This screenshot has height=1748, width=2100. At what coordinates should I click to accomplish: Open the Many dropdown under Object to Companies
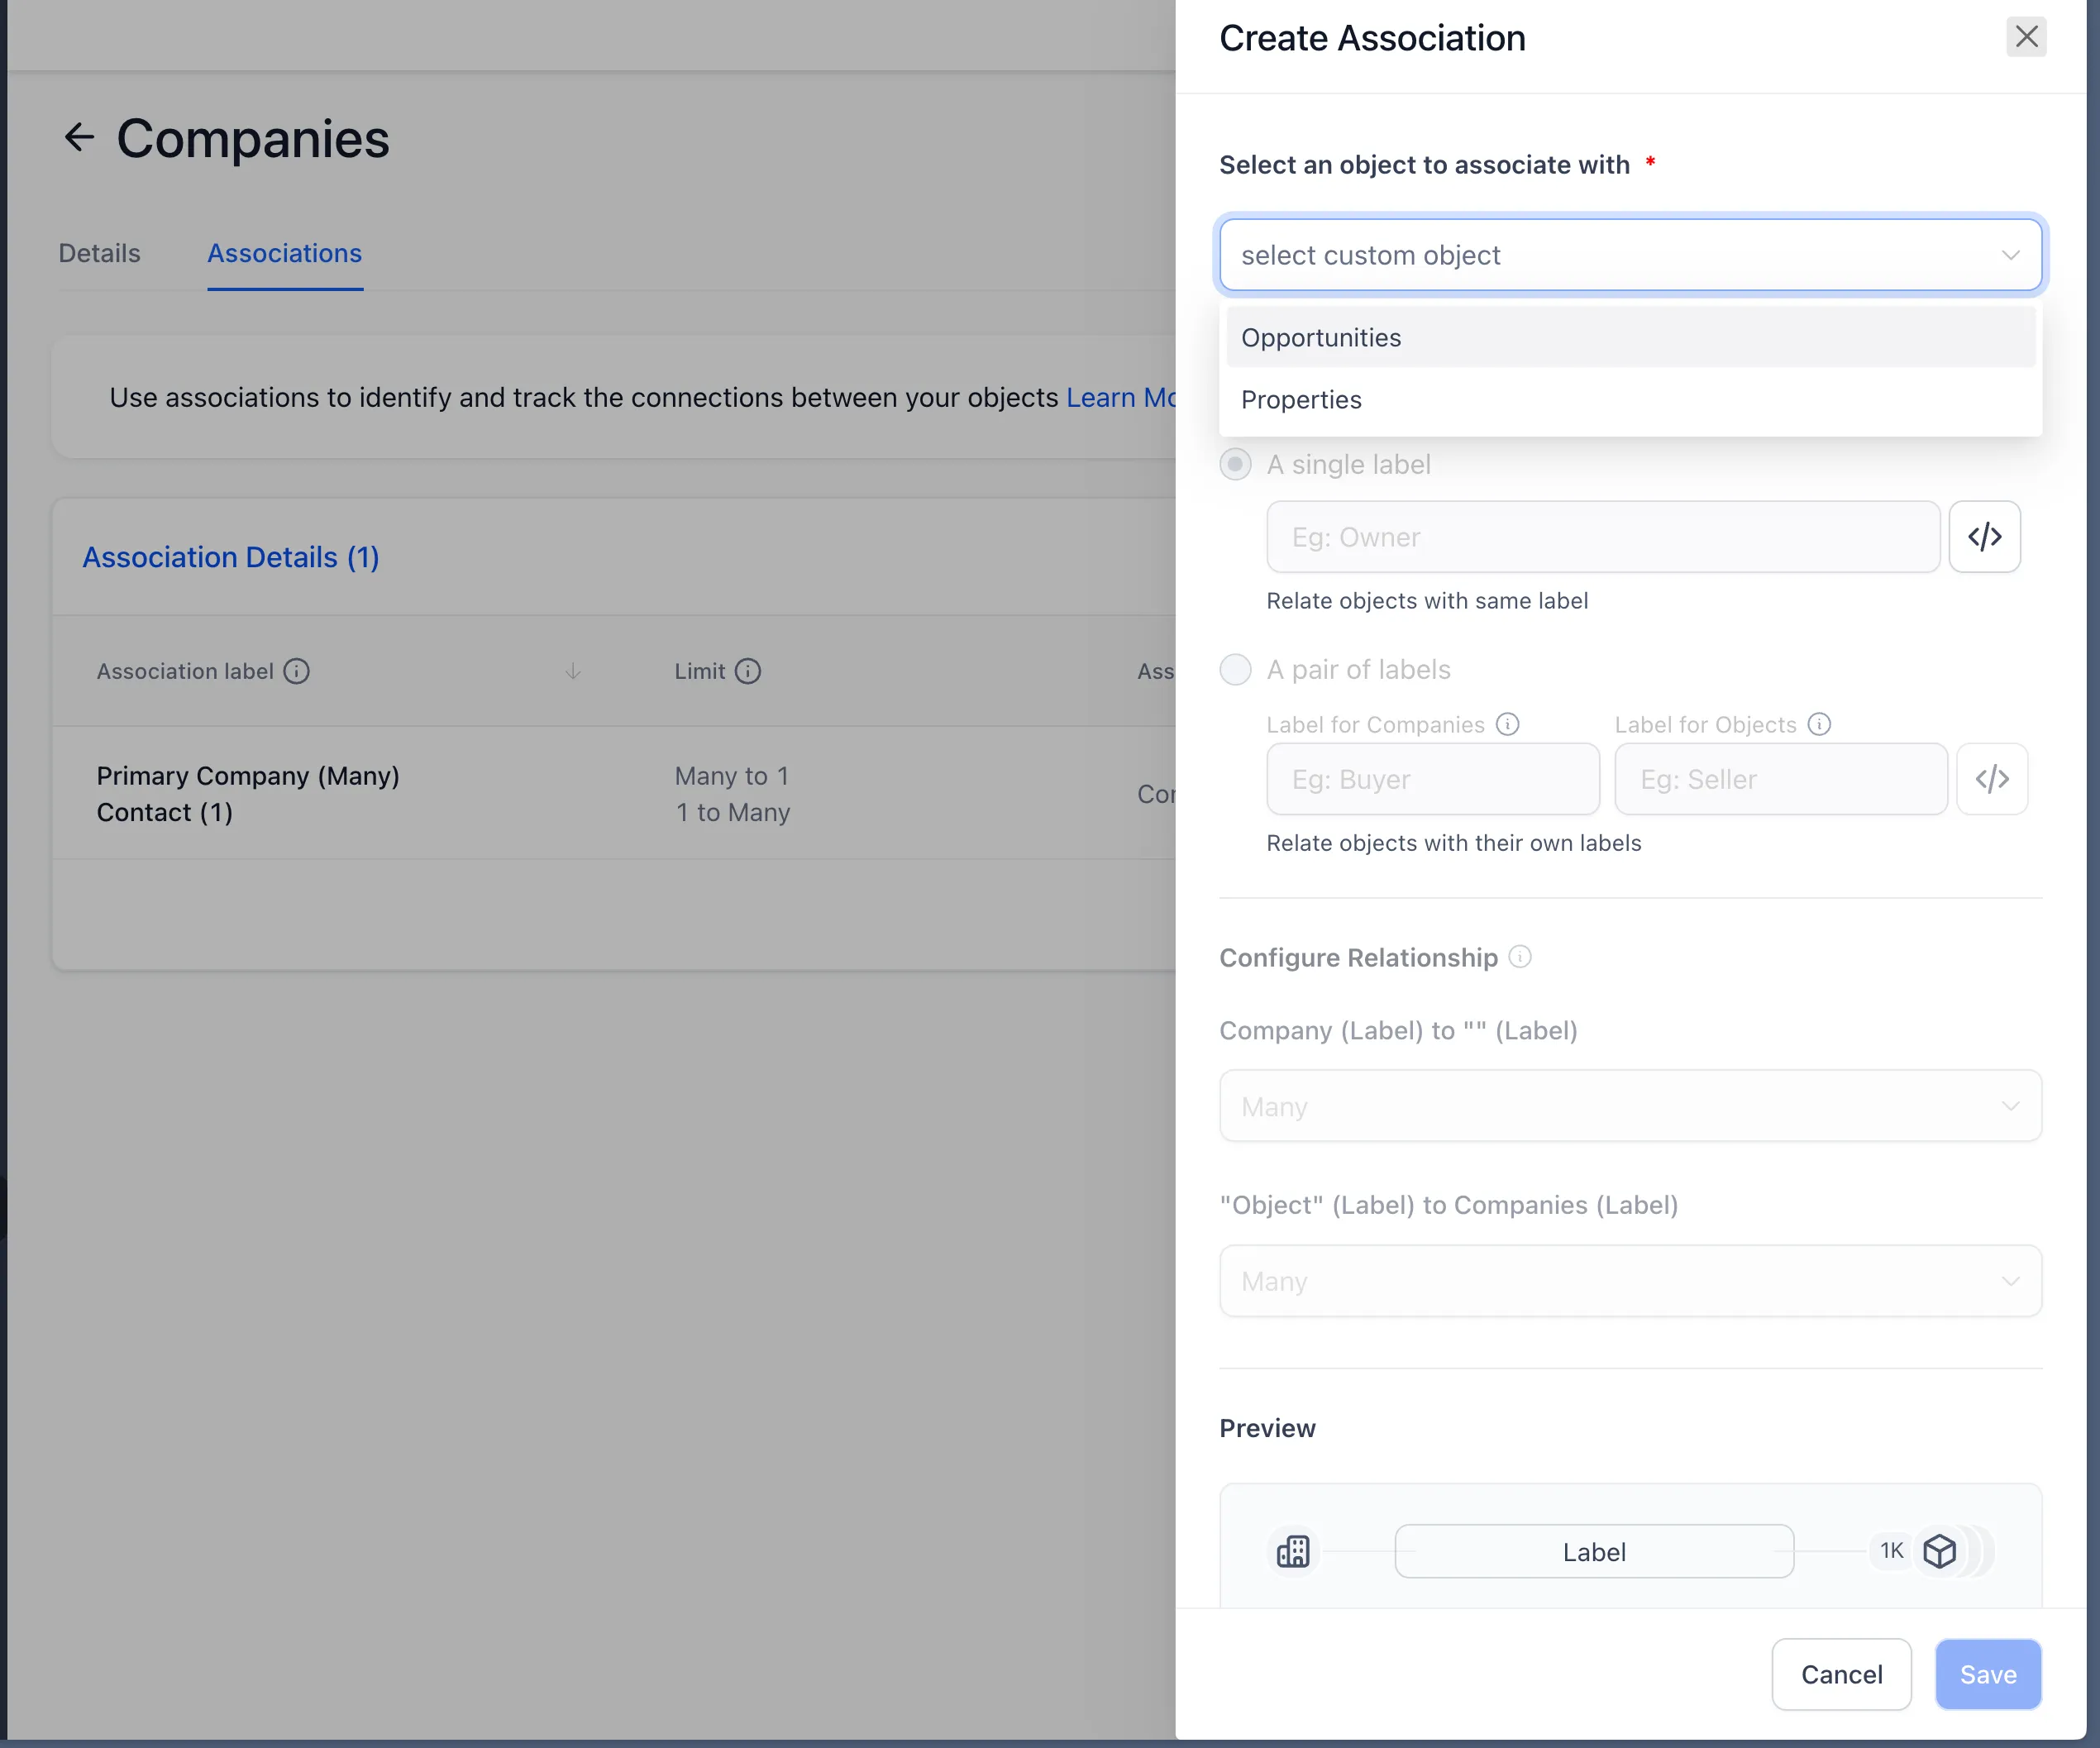(1630, 1281)
